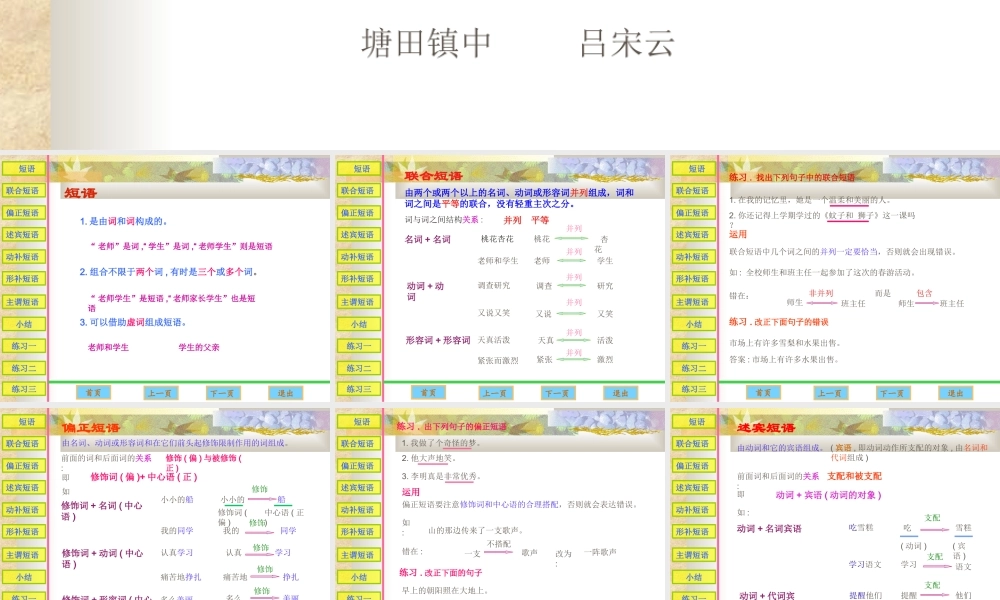Click 偏正短语 sidebar button on the 出偏正短语 exercise slide

[x=358, y=465]
